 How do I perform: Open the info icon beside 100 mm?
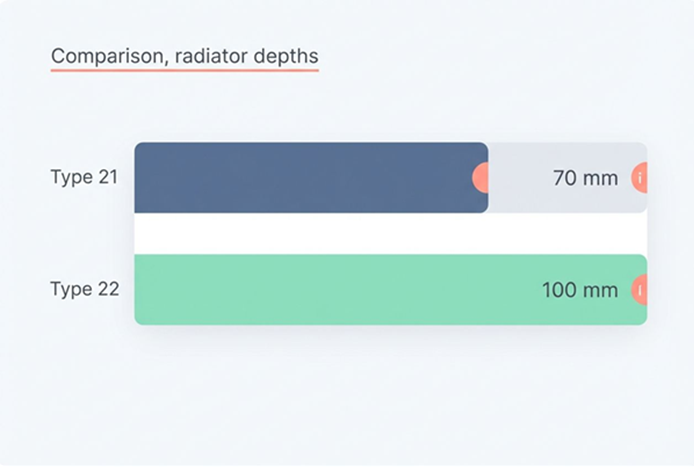coord(639,290)
